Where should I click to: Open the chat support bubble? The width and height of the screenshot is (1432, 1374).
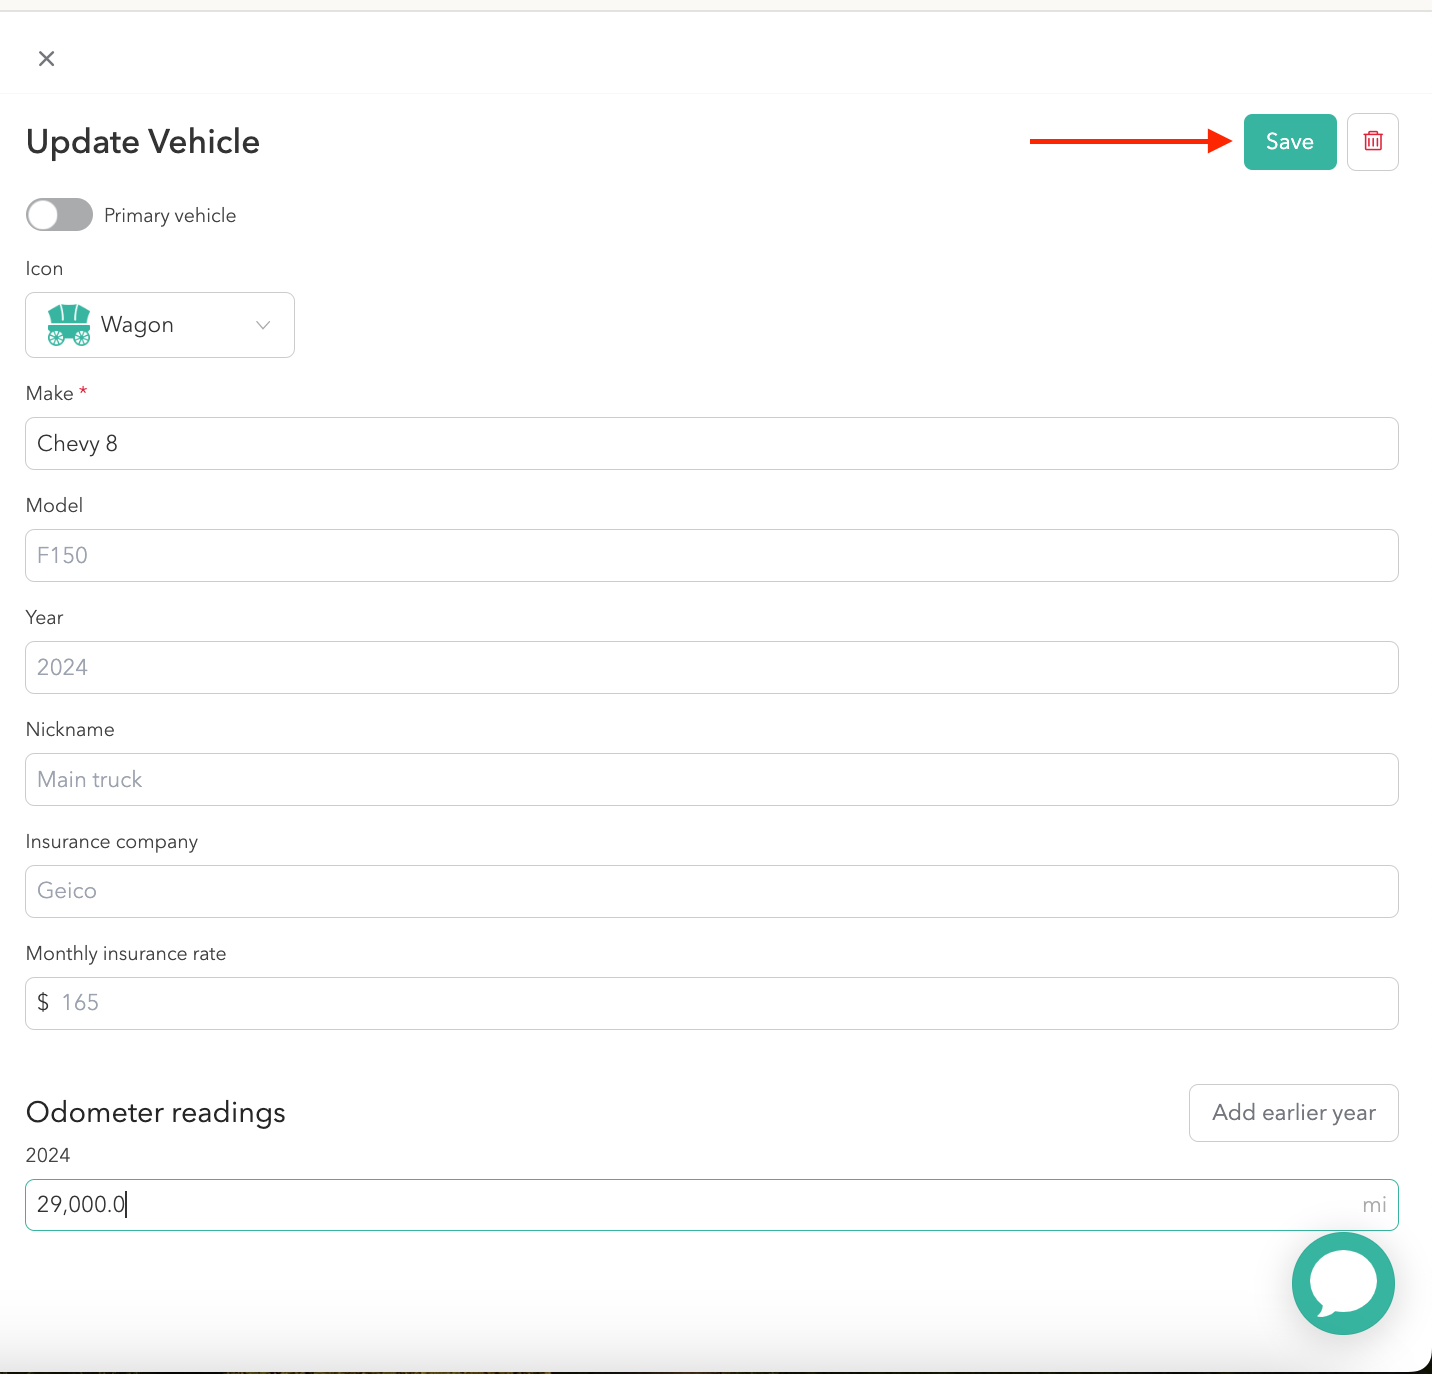click(x=1342, y=1283)
